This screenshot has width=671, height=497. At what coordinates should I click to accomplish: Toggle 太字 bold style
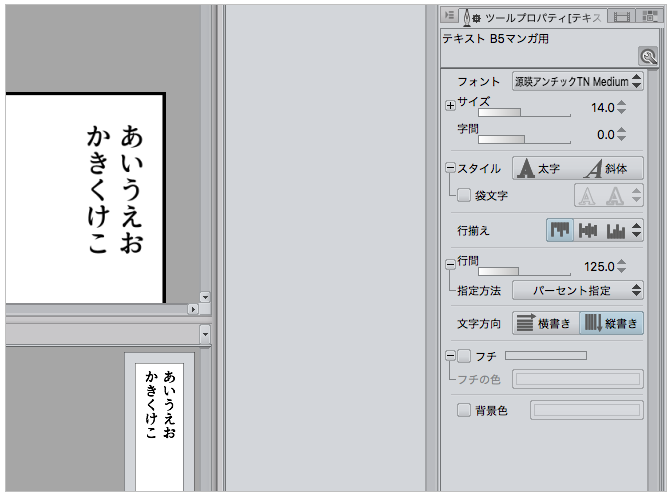pyautogui.click(x=545, y=168)
